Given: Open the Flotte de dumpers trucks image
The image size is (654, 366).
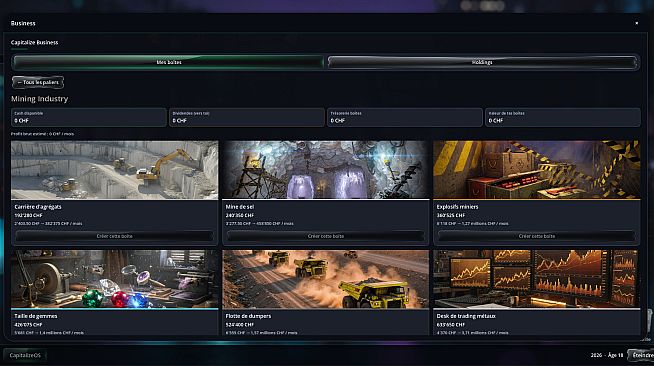Looking at the screenshot, I should pyautogui.click(x=326, y=279).
